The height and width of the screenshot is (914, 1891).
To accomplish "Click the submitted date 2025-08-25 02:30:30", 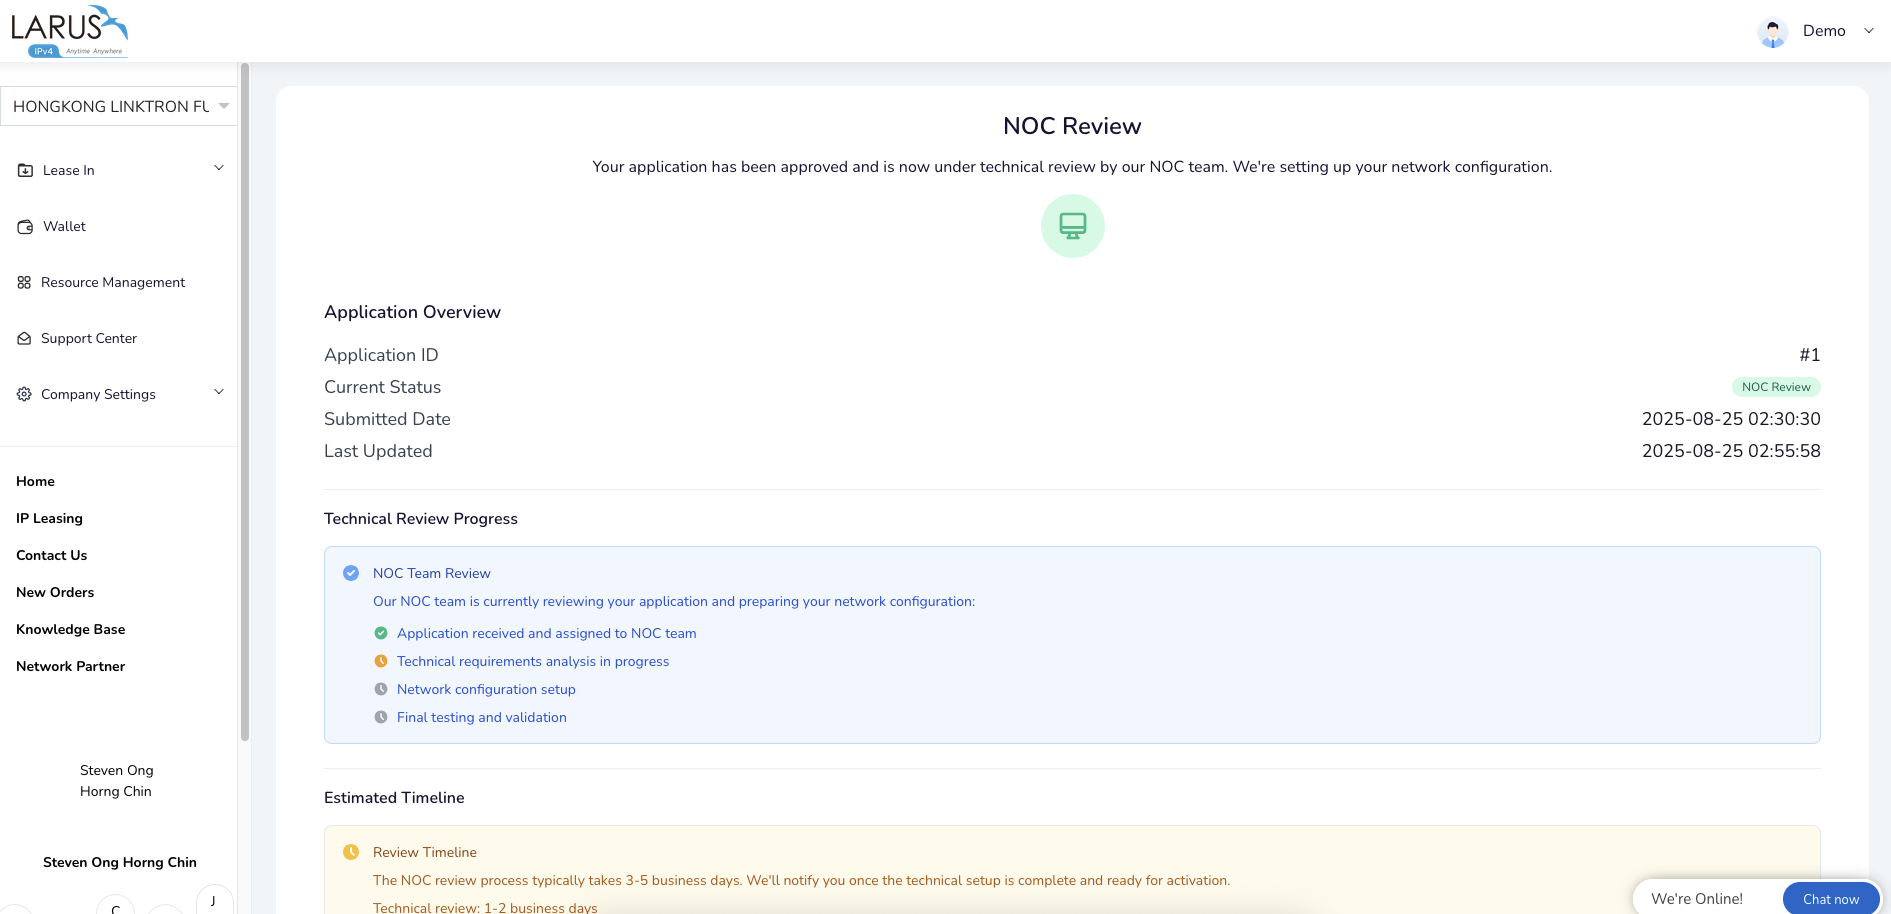I will click(1731, 419).
